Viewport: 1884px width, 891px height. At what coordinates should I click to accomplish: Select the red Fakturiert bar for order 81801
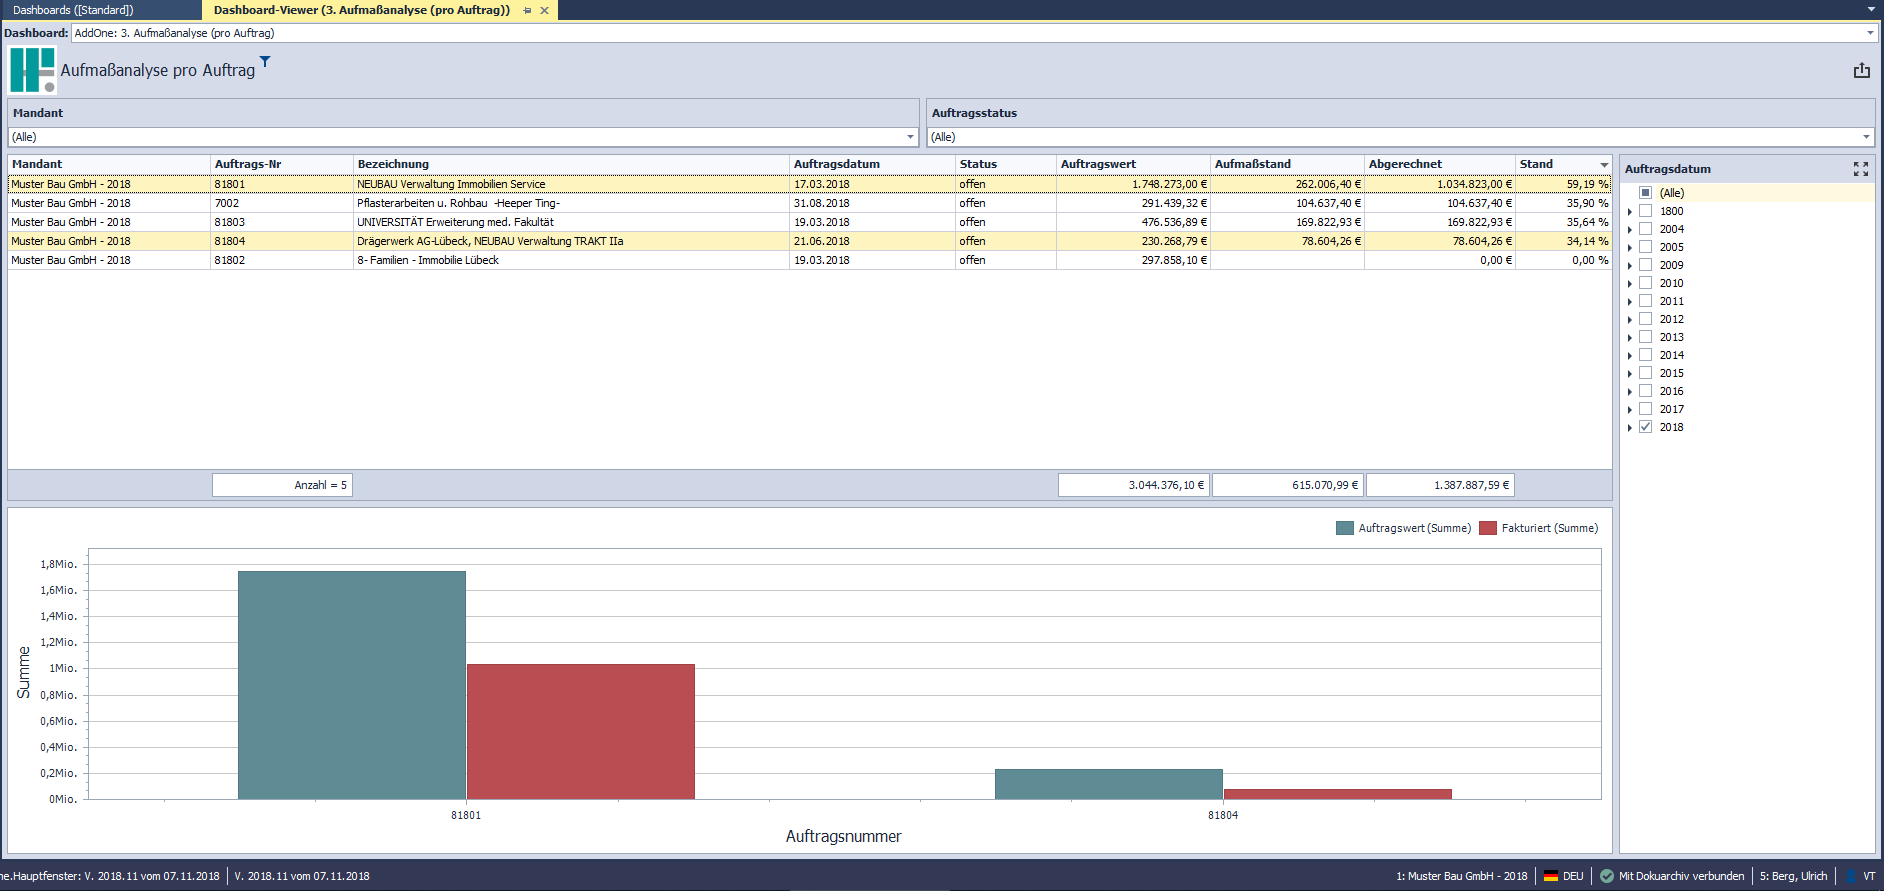pos(581,732)
